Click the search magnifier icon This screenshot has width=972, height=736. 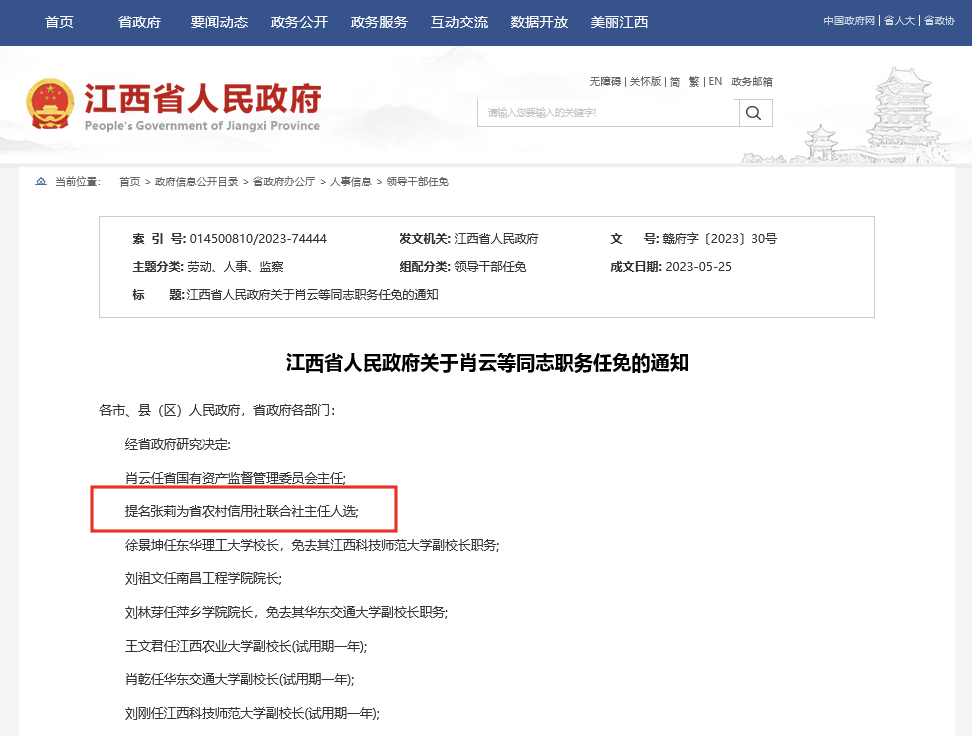click(753, 113)
